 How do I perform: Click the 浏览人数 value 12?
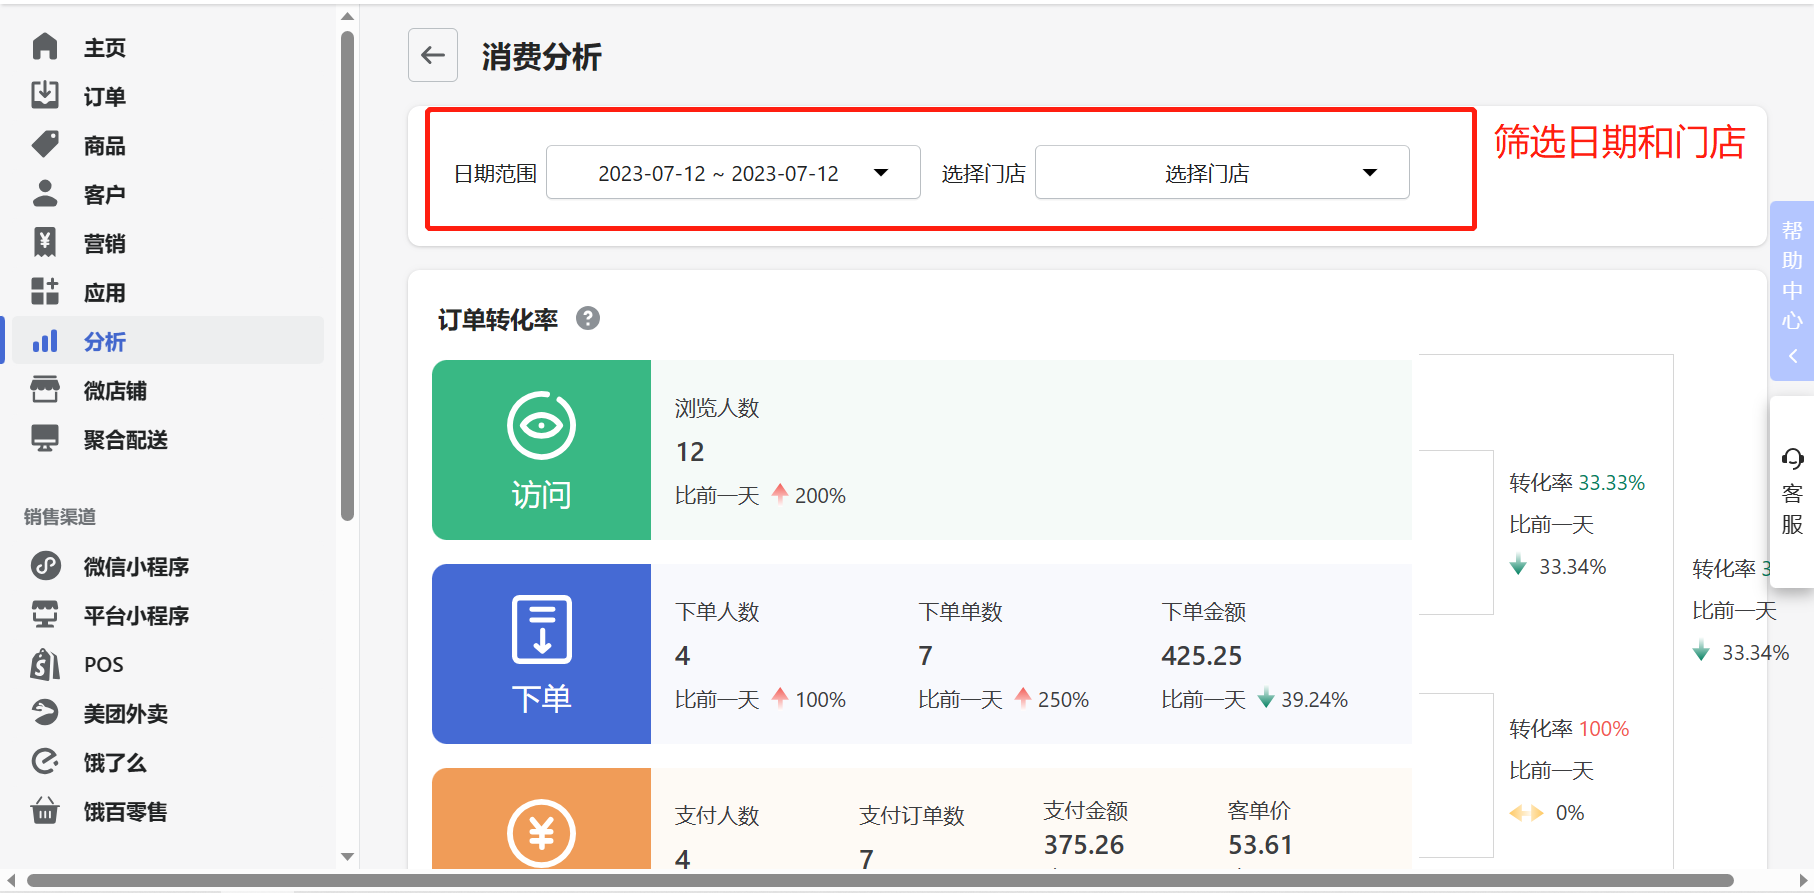690,452
